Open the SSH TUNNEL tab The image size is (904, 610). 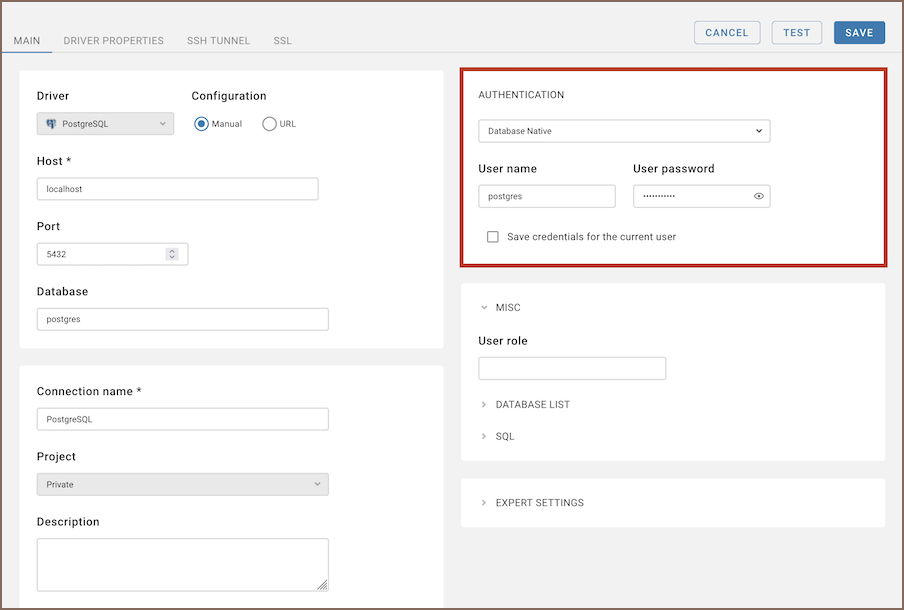pyautogui.click(x=218, y=41)
